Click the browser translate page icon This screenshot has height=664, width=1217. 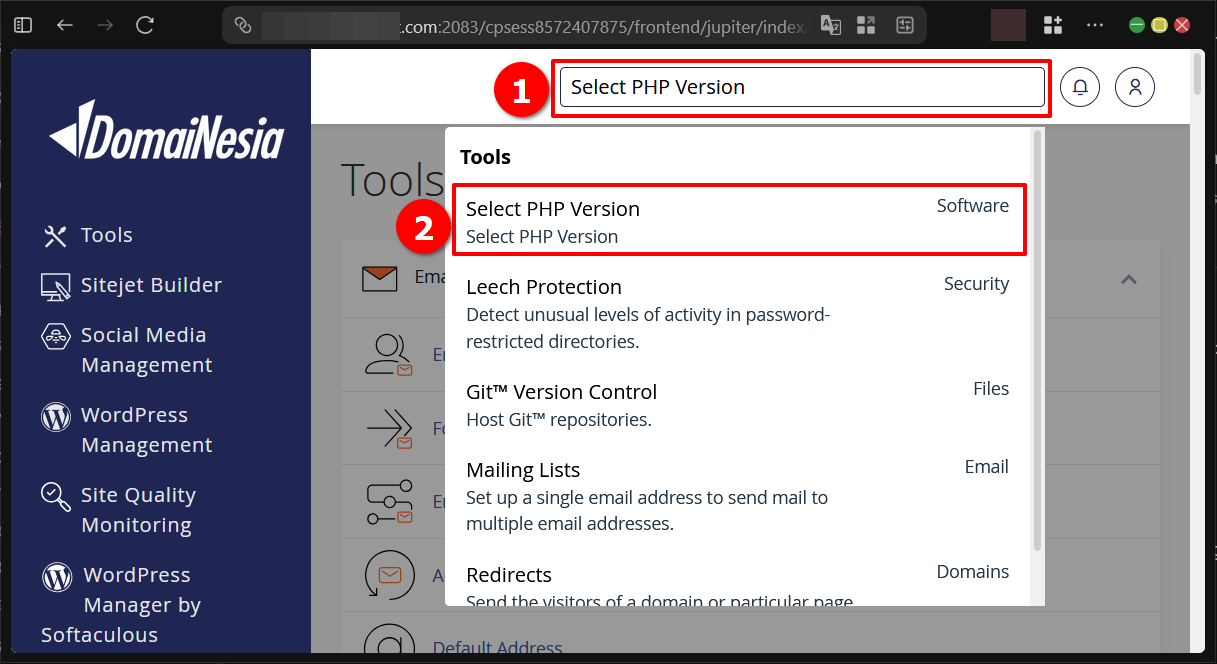click(830, 25)
